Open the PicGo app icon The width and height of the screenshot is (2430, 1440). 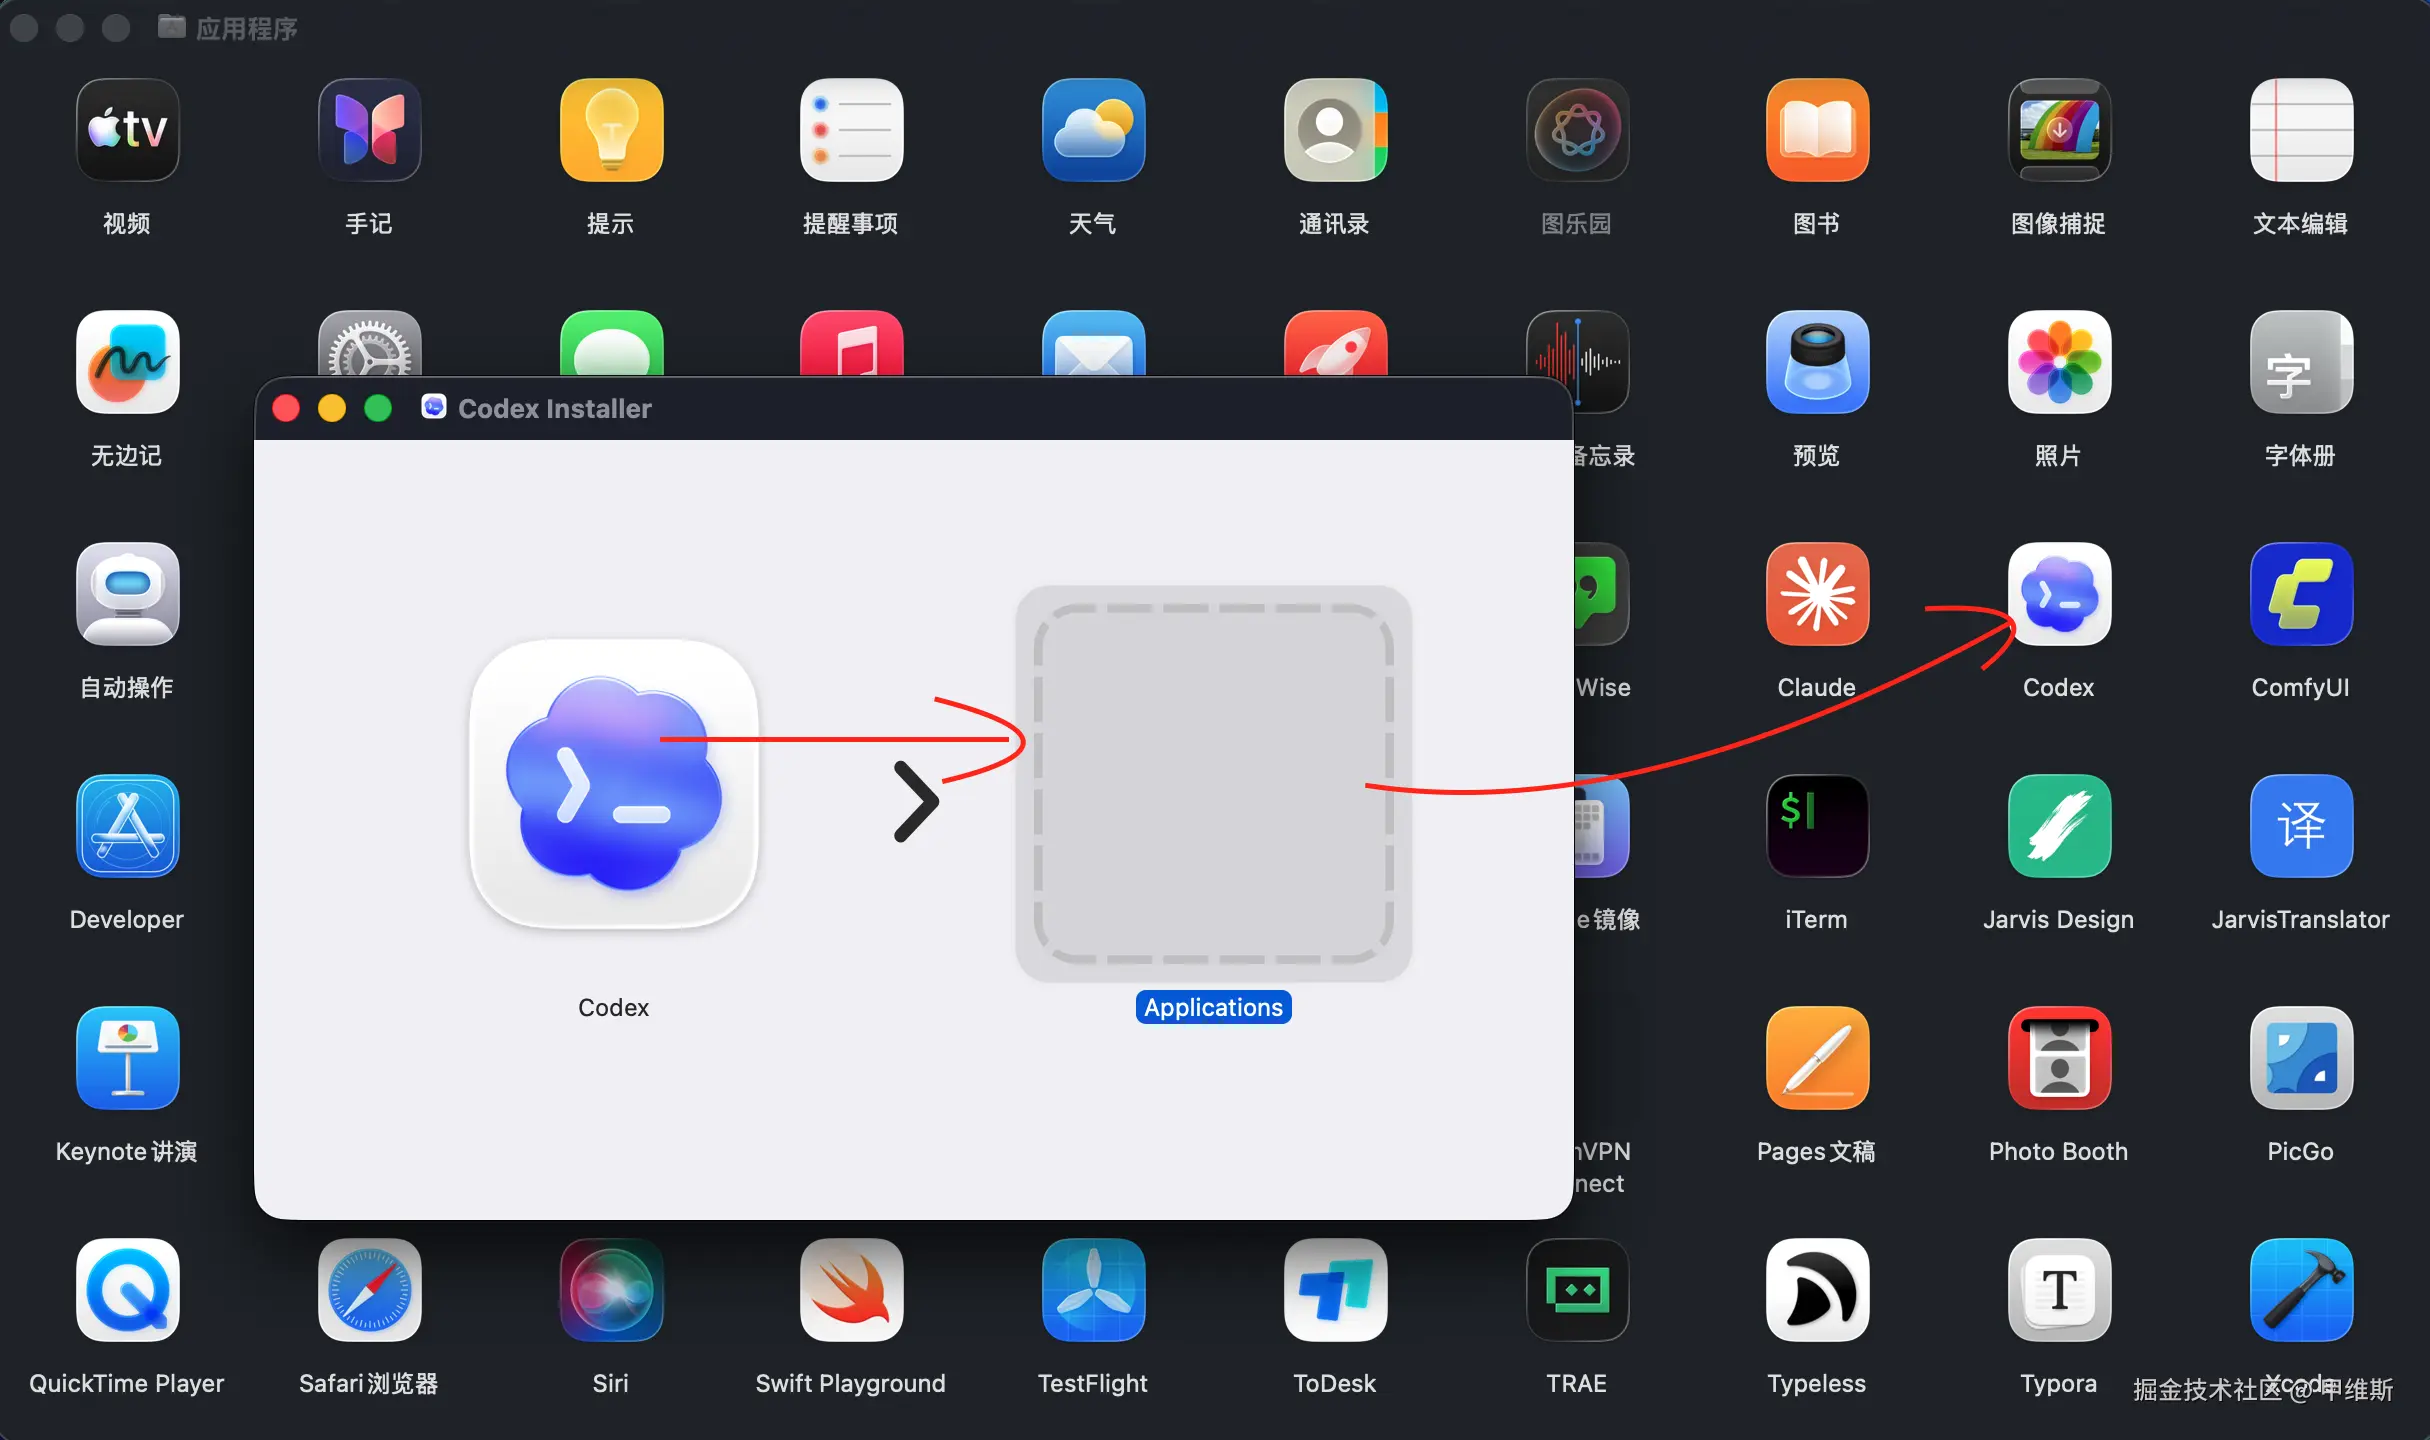click(2300, 1059)
